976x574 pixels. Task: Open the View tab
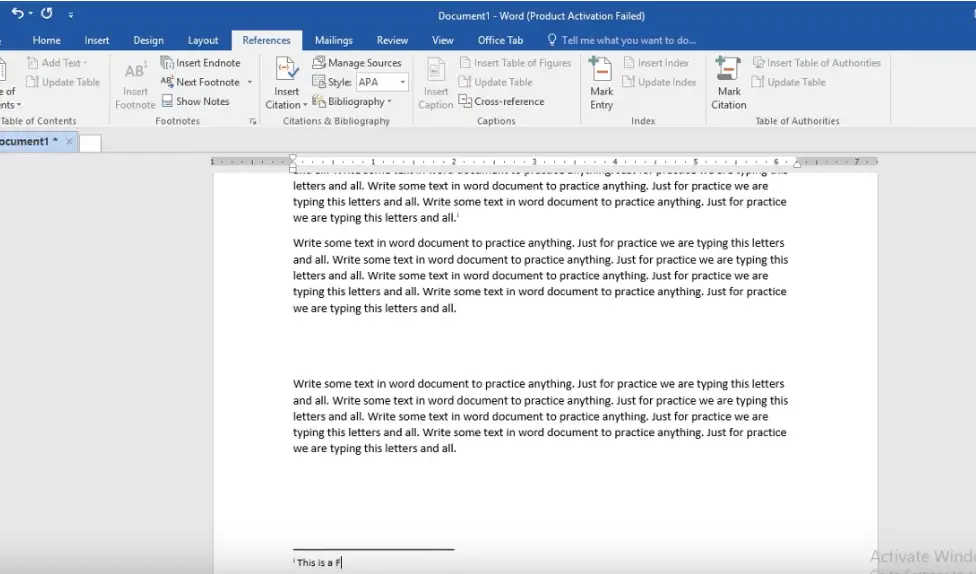pyautogui.click(x=443, y=40)
